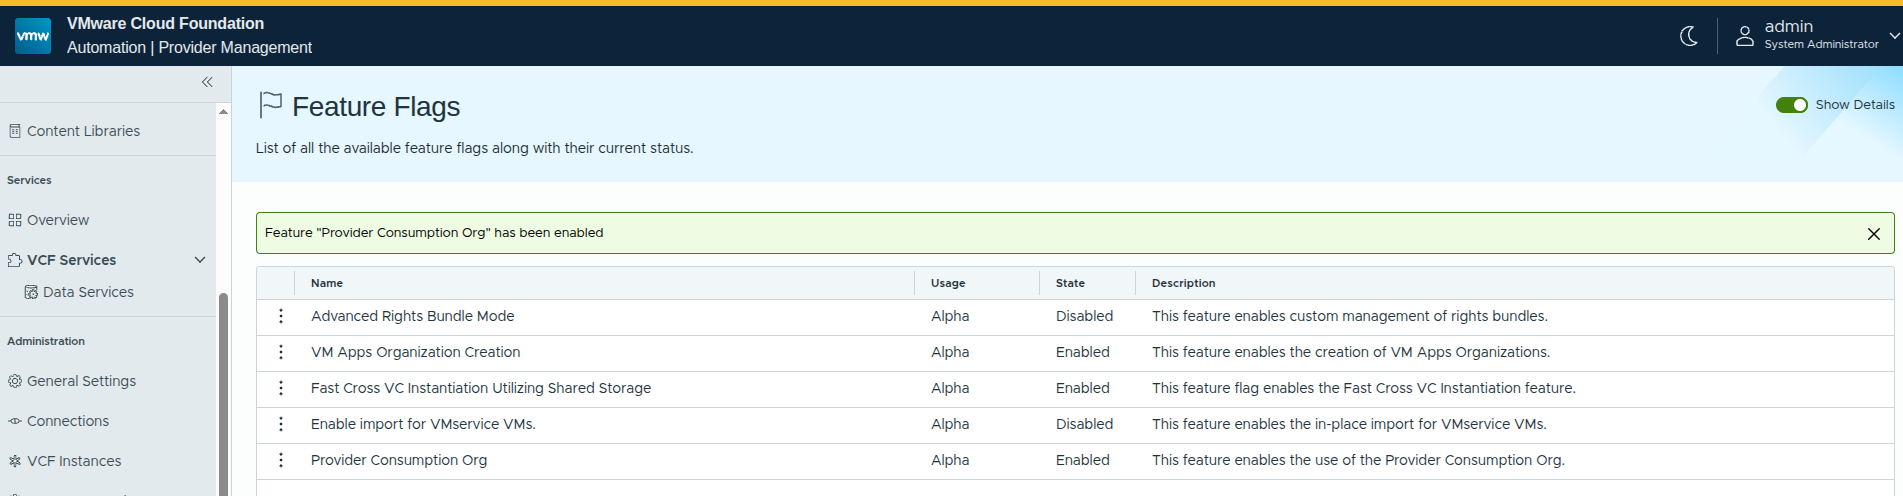Select 'Enable import for VMservice VMs.' cell
The image size is (1903, 496).
[x=423, y=424]
